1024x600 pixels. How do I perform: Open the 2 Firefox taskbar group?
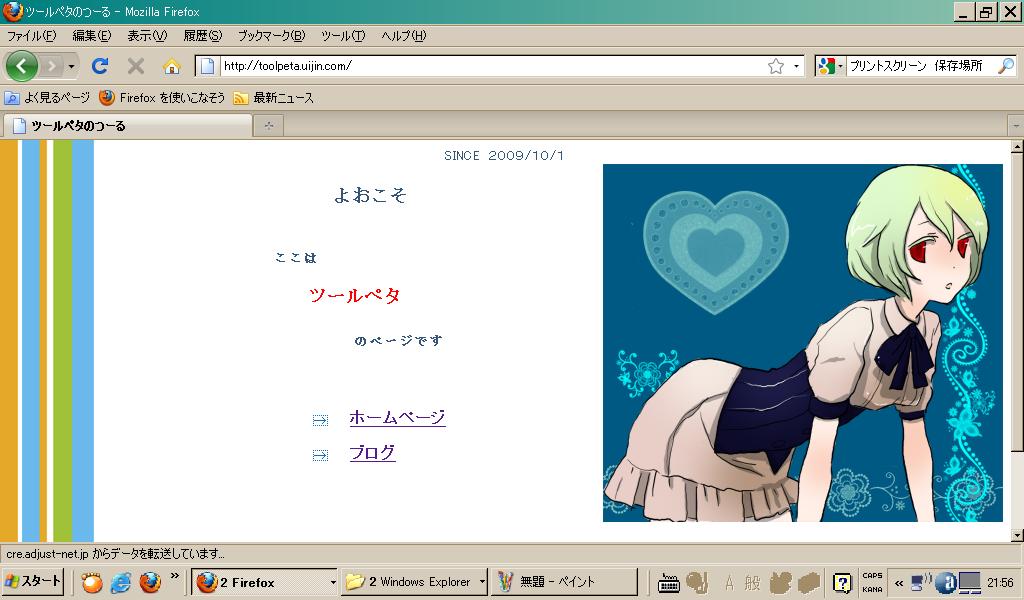[x=266, y=582]
